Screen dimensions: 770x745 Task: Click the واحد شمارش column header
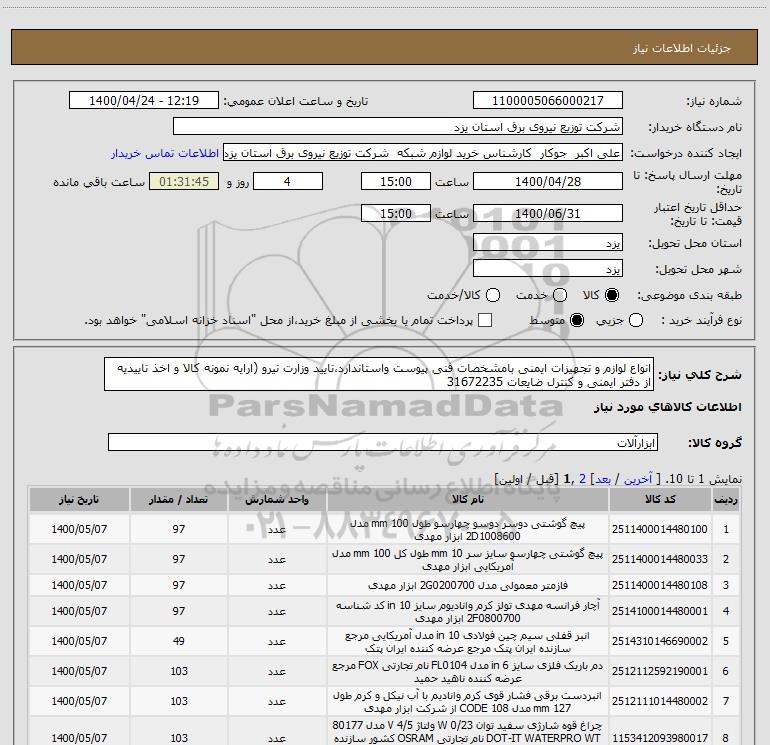[277, 499]
